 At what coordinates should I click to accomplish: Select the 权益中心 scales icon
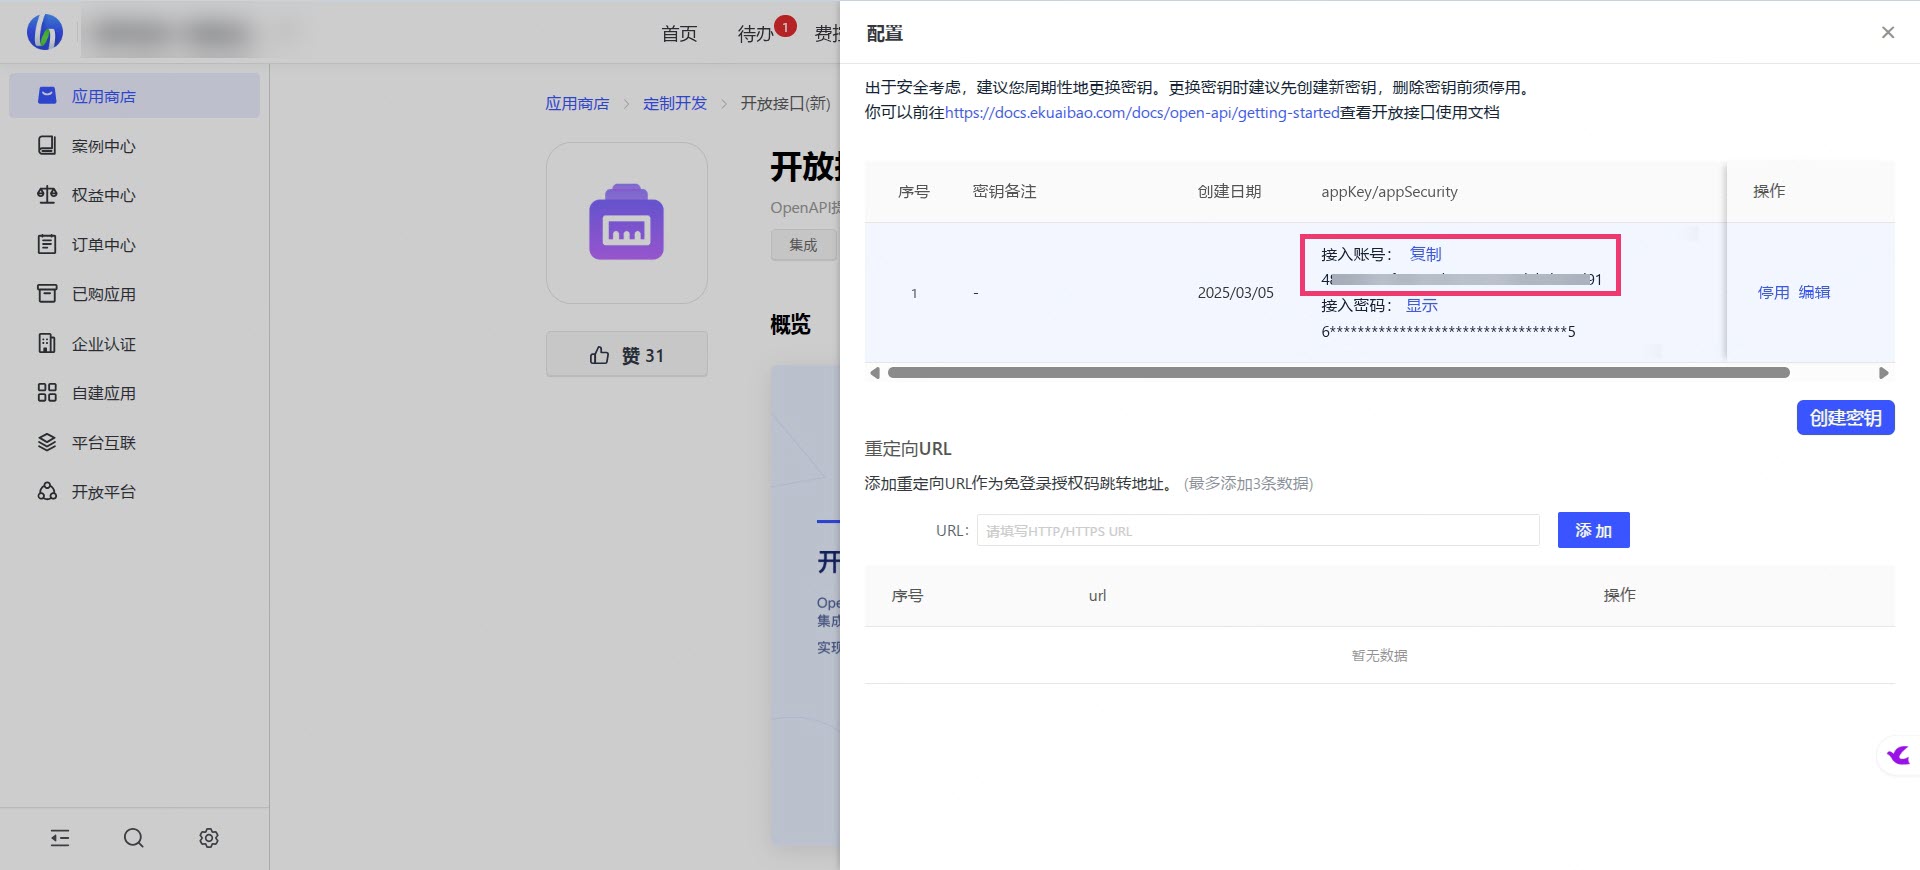(47, 195)
